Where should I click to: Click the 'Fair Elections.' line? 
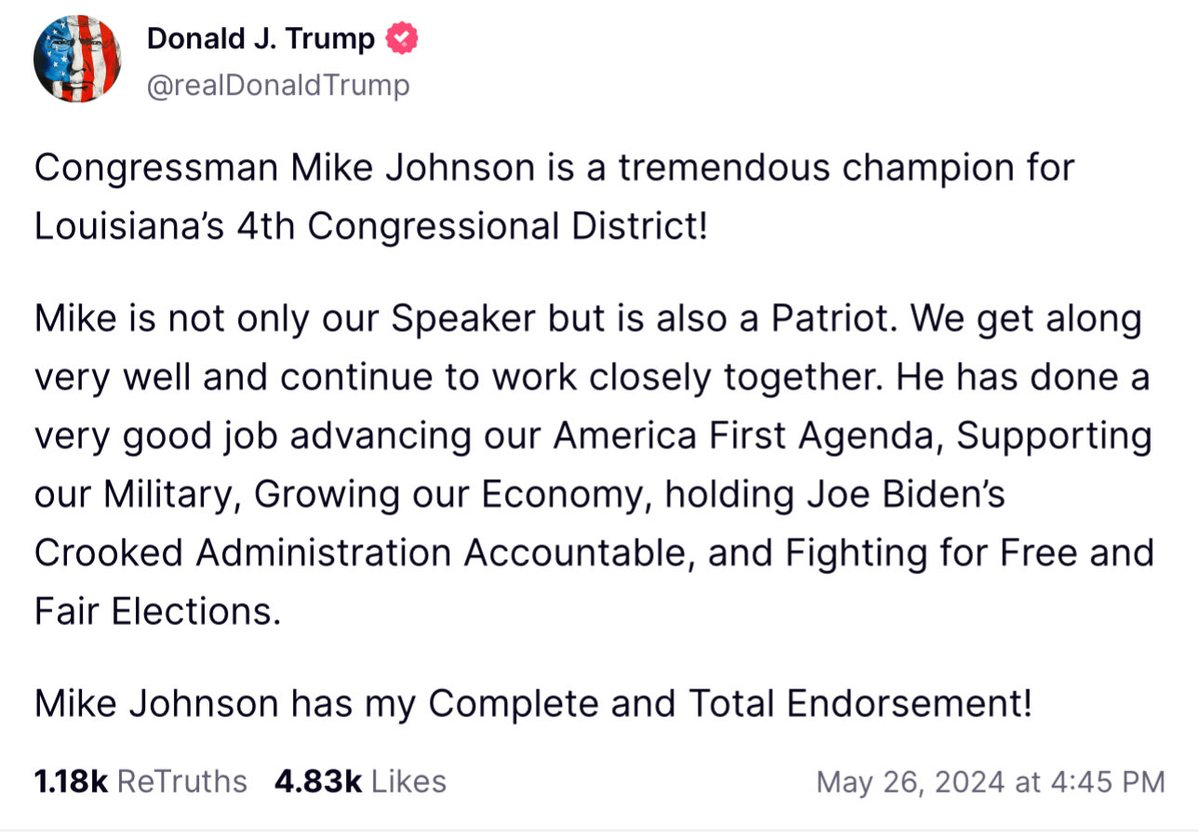(157, 611)
